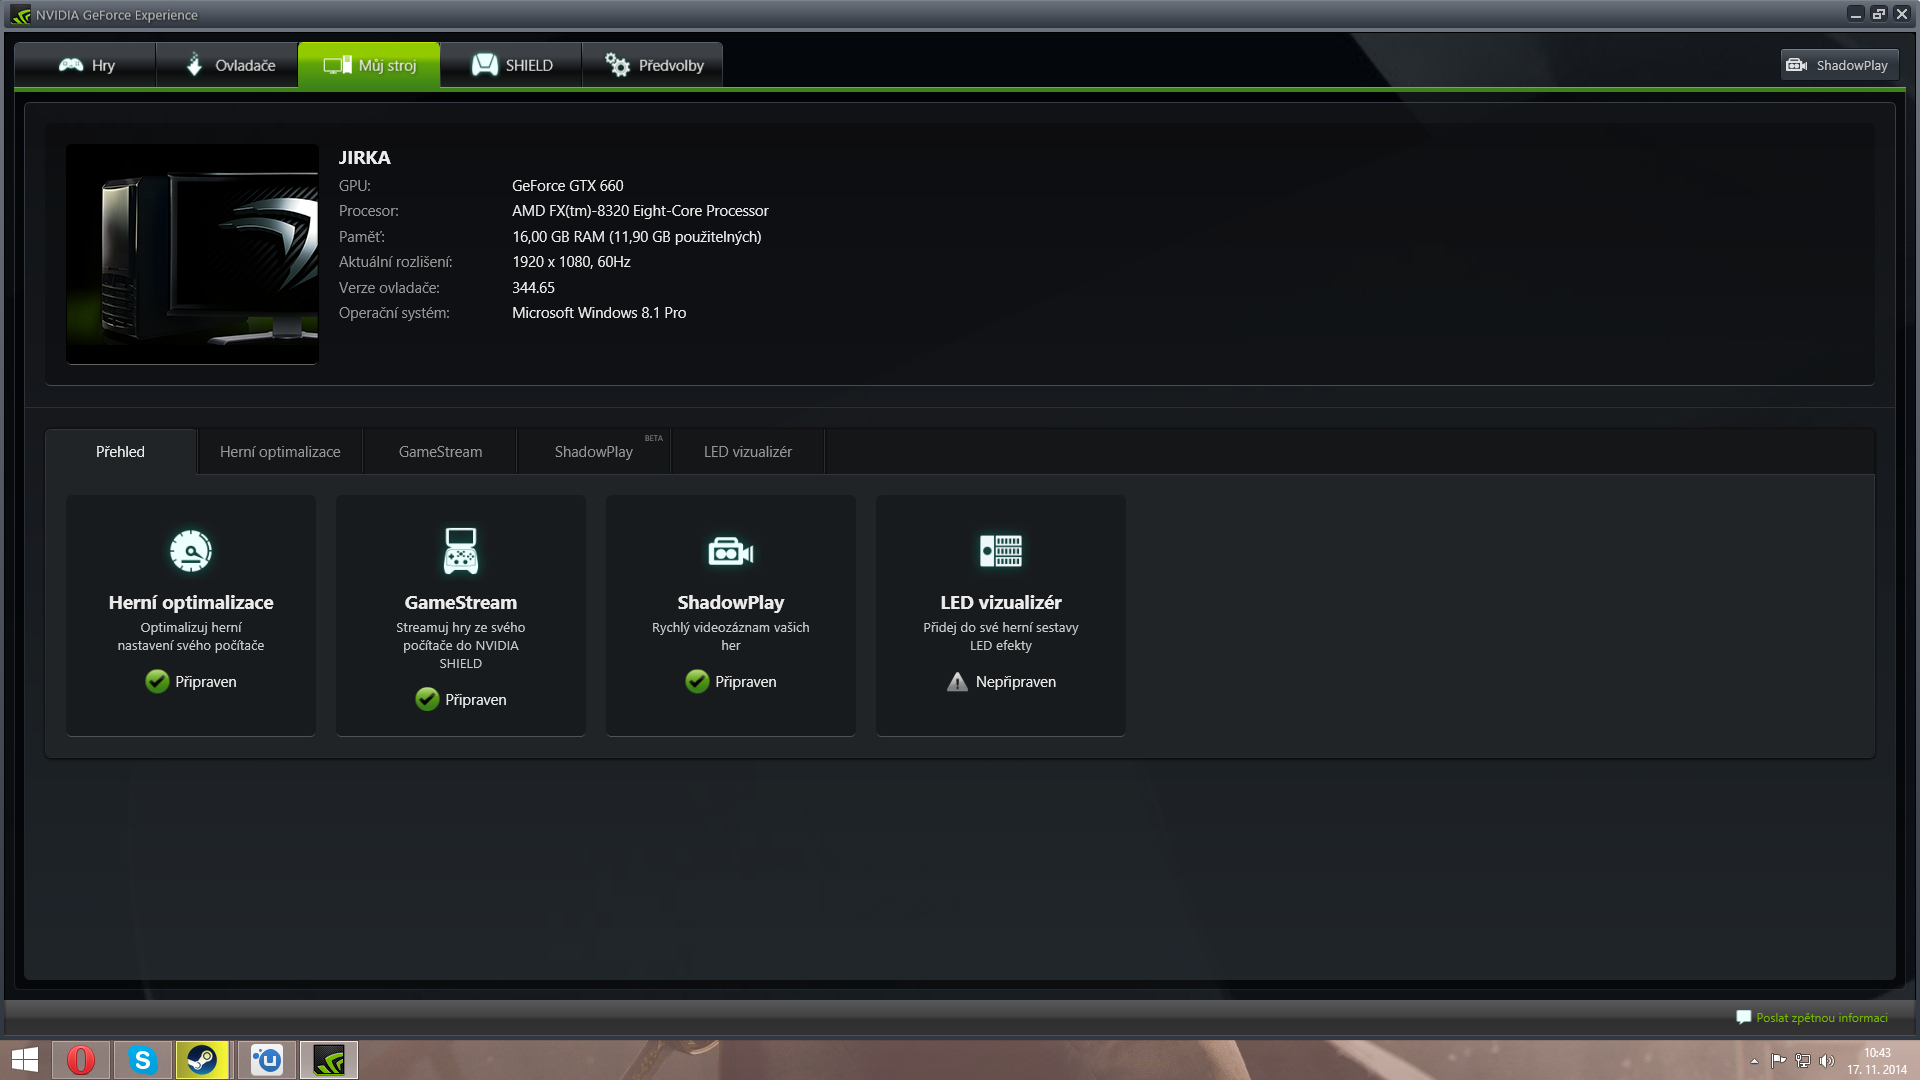Click the ShadowPlay camera icon in card
Image resolution: width=1920 pixels, height=1080 pixels.
click(731, 551)
